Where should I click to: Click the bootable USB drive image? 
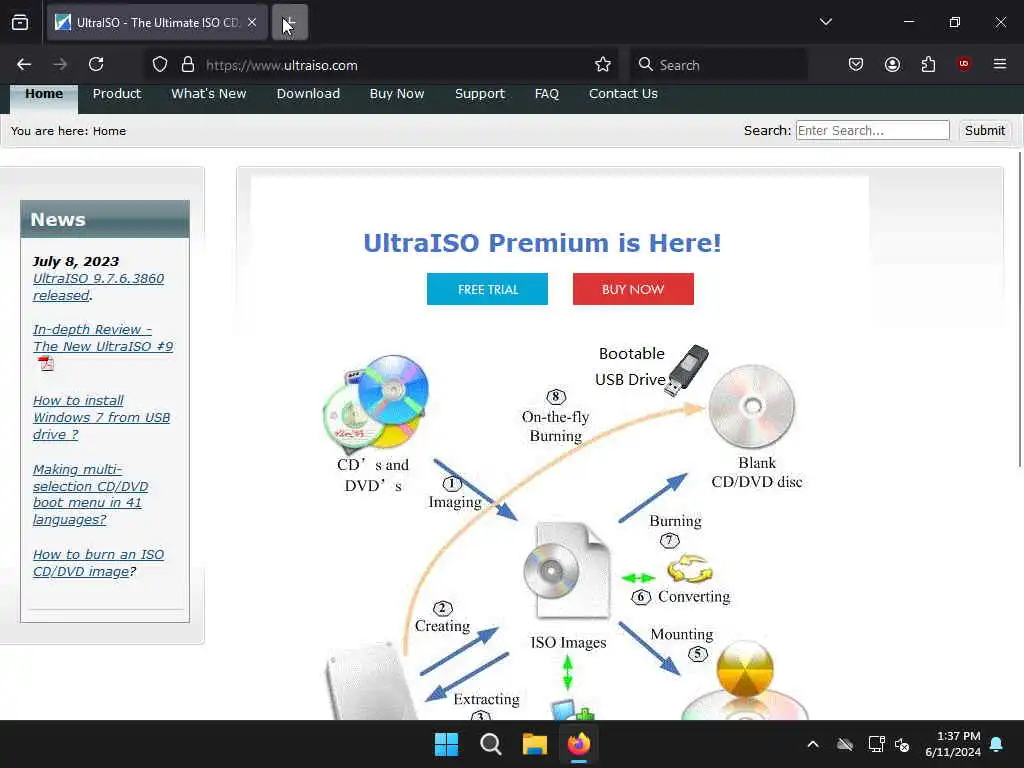(x=686, y=370)
